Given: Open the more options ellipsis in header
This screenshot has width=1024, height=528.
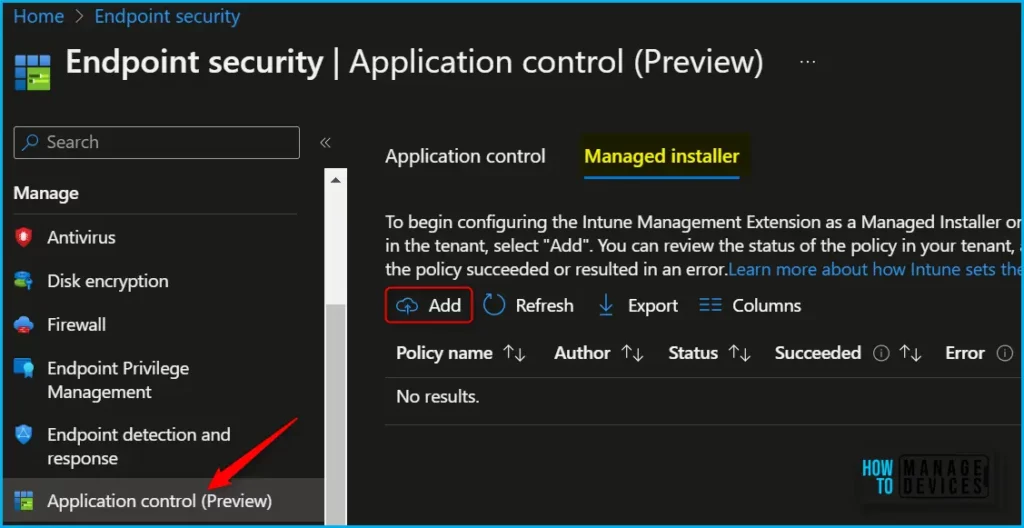Looking at the screenshot, I should [x=808, y=62].
